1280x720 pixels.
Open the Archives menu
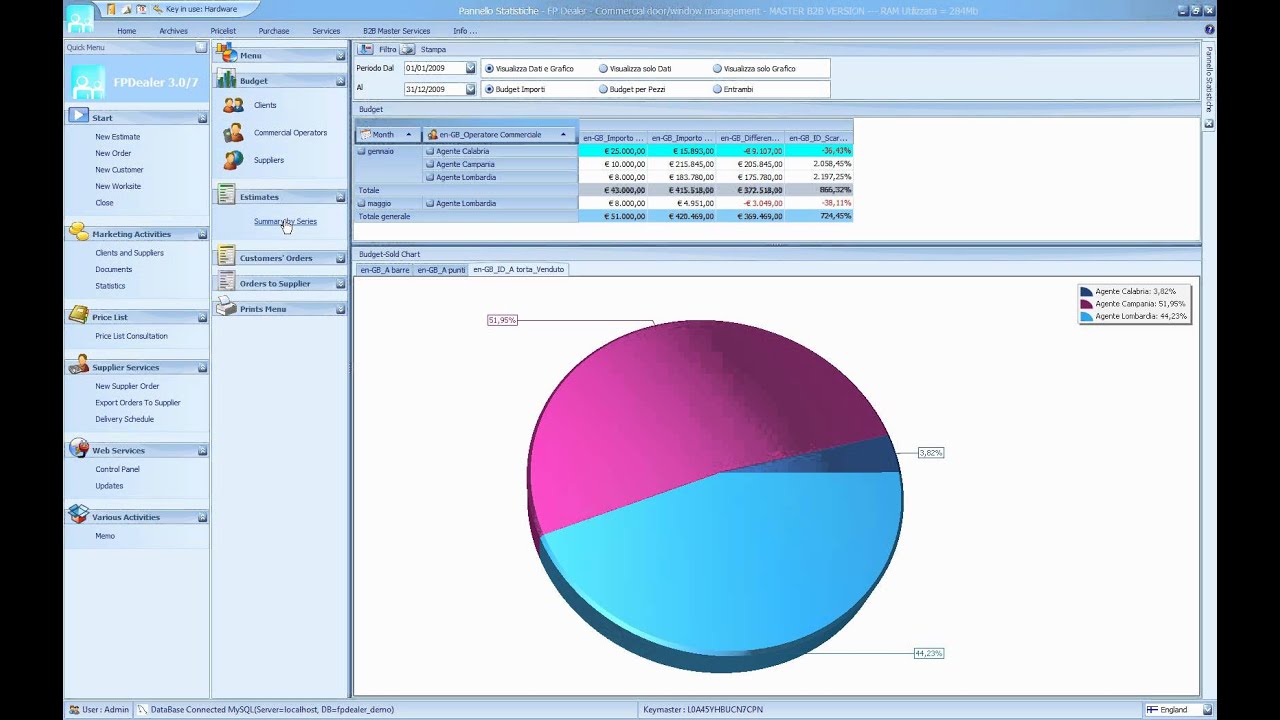pyautogui.click(x=173, y=31)
